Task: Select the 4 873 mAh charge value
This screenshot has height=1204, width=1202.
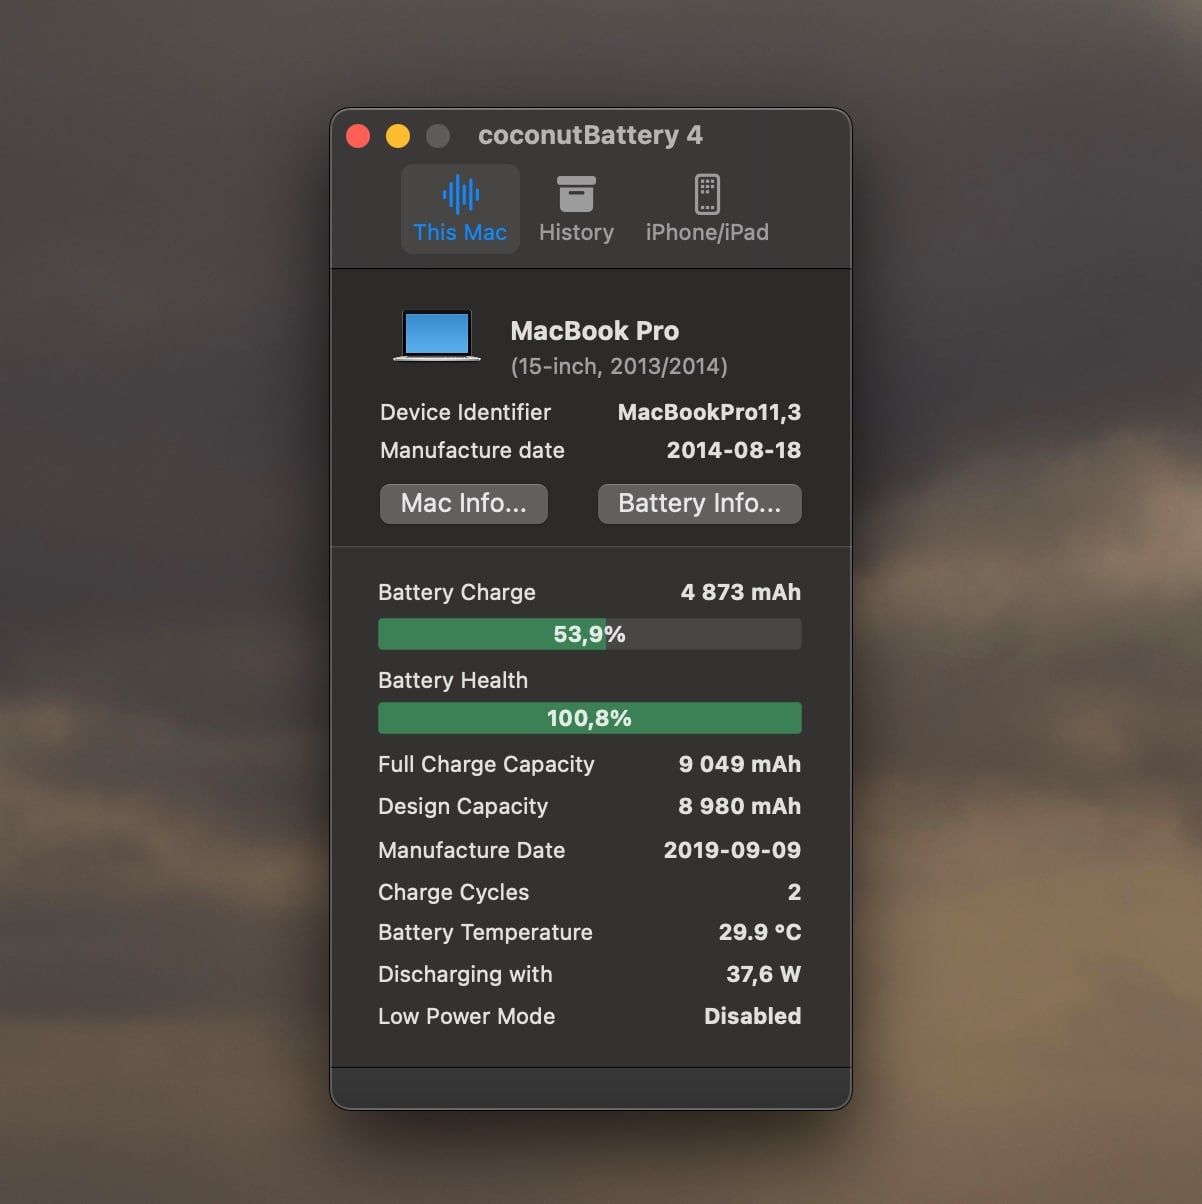Action: 741,592
